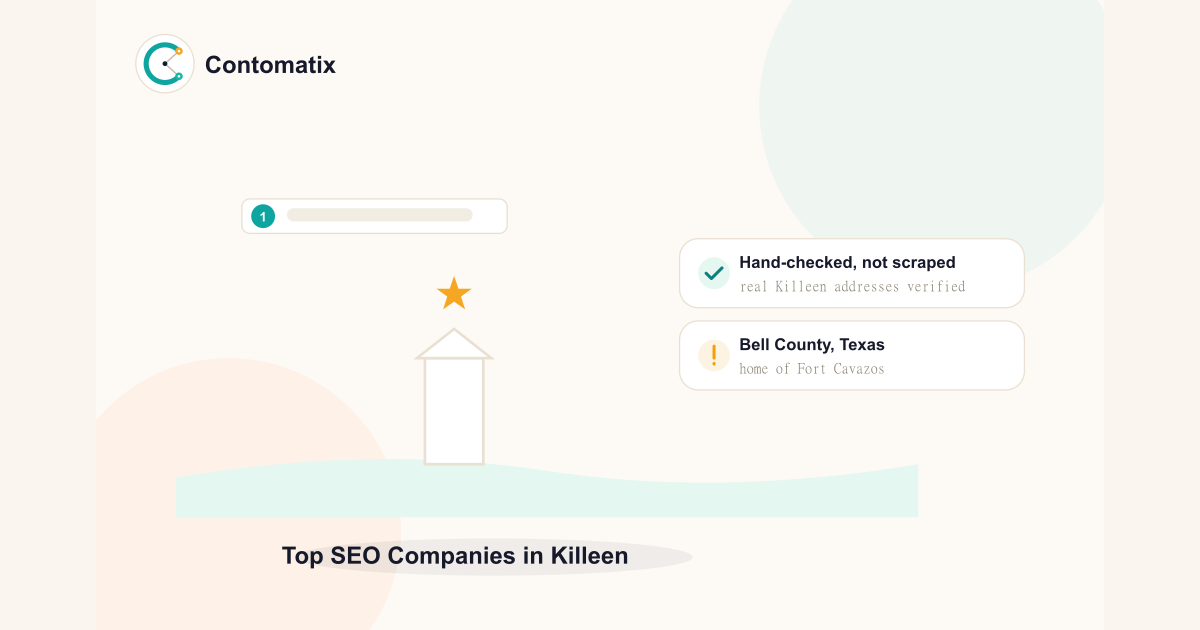Click the 'Bell County, Texas' heading

(812, 345)
